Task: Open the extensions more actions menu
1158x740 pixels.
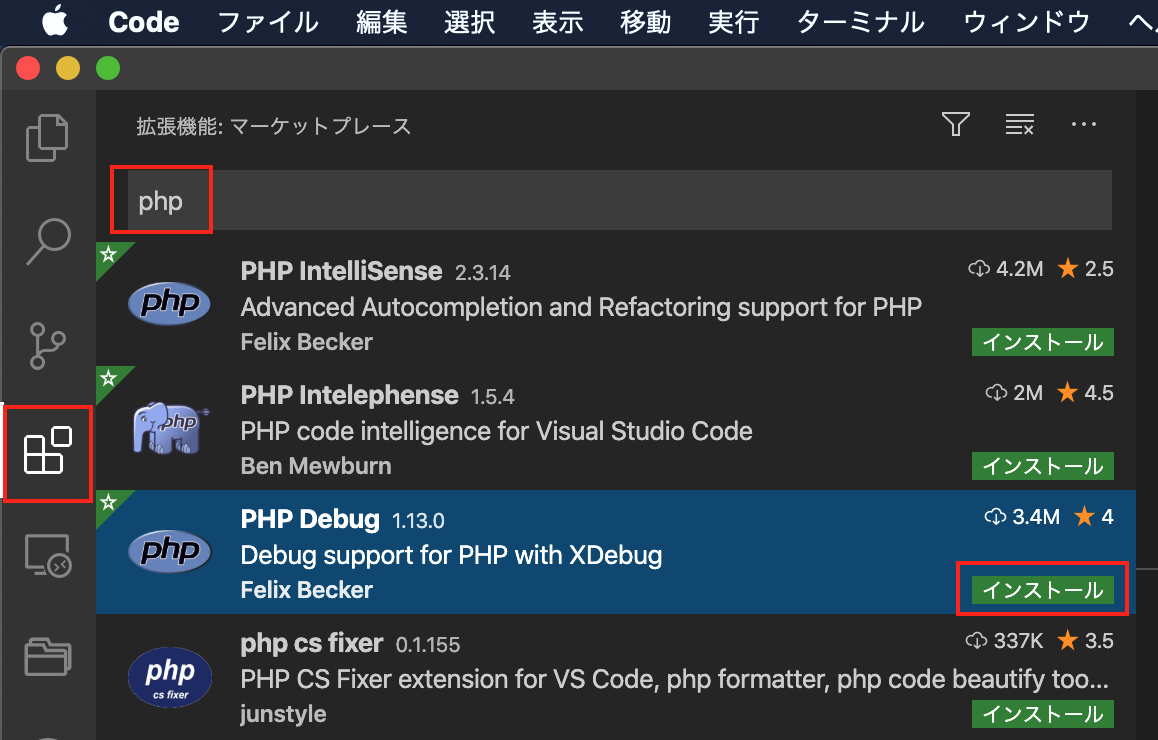Action: (x=1083, y=124)
